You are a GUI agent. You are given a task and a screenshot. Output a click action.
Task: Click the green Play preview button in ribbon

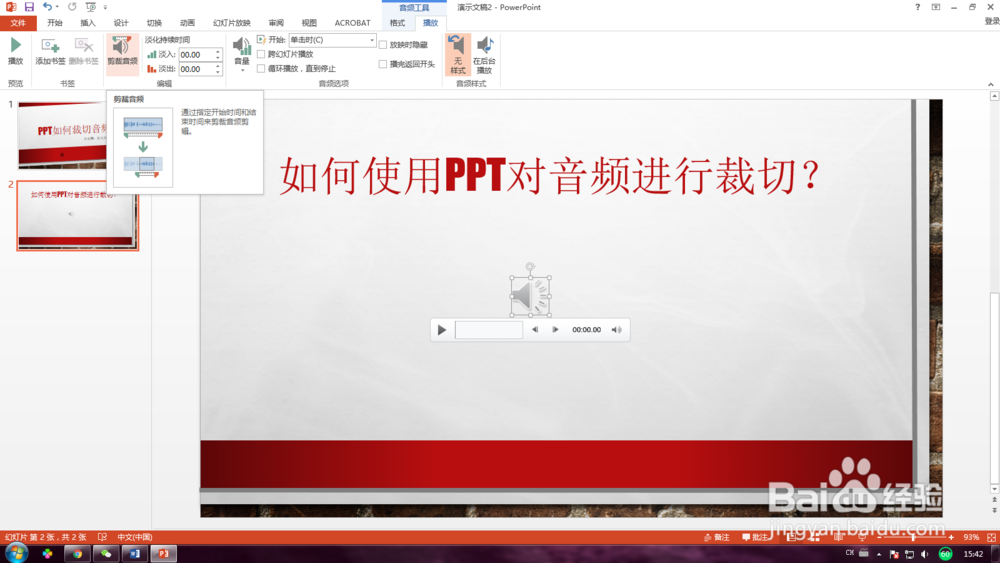(x=15, y=51)
